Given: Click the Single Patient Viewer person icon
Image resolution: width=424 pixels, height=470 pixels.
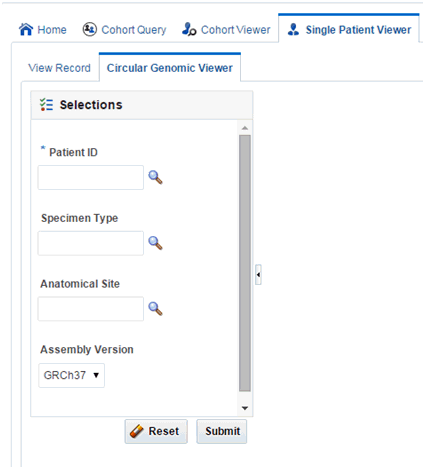Looking at the screenshot, I should (x=293, y=29).
